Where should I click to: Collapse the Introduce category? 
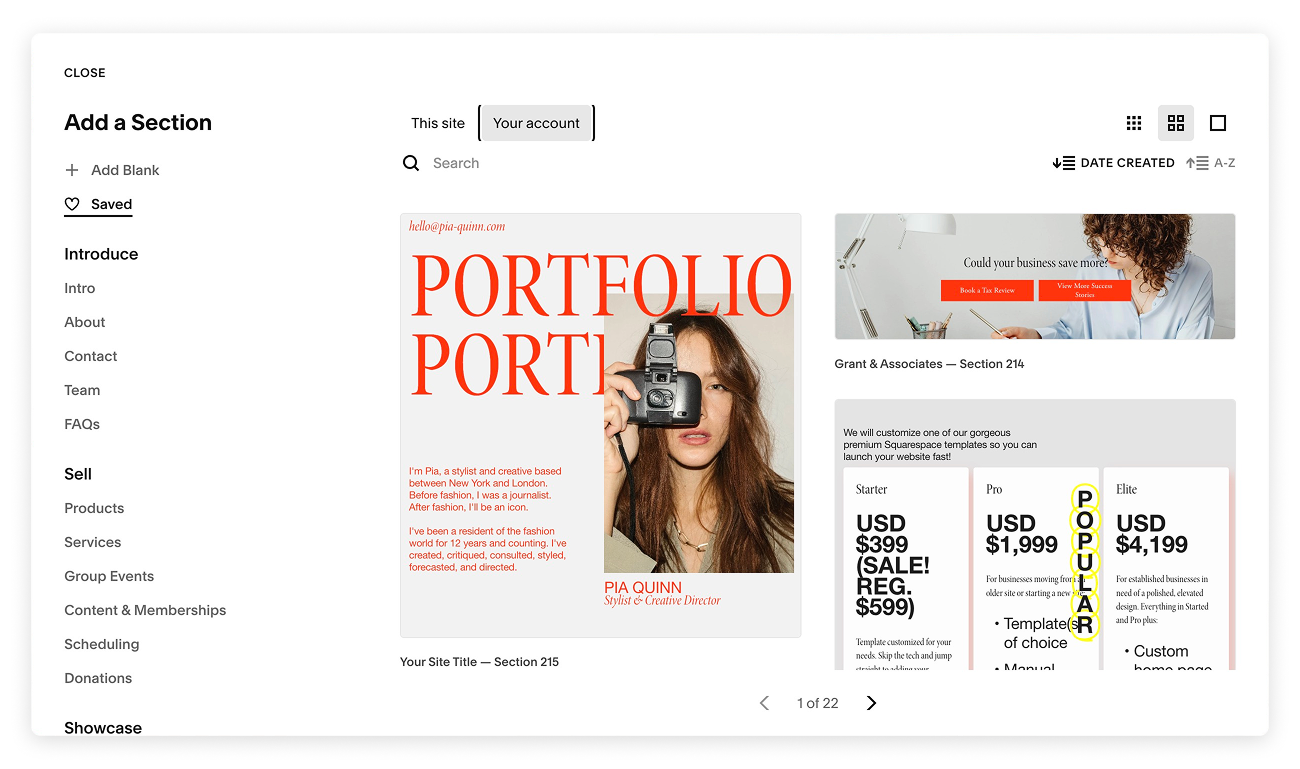pos(101,254)
